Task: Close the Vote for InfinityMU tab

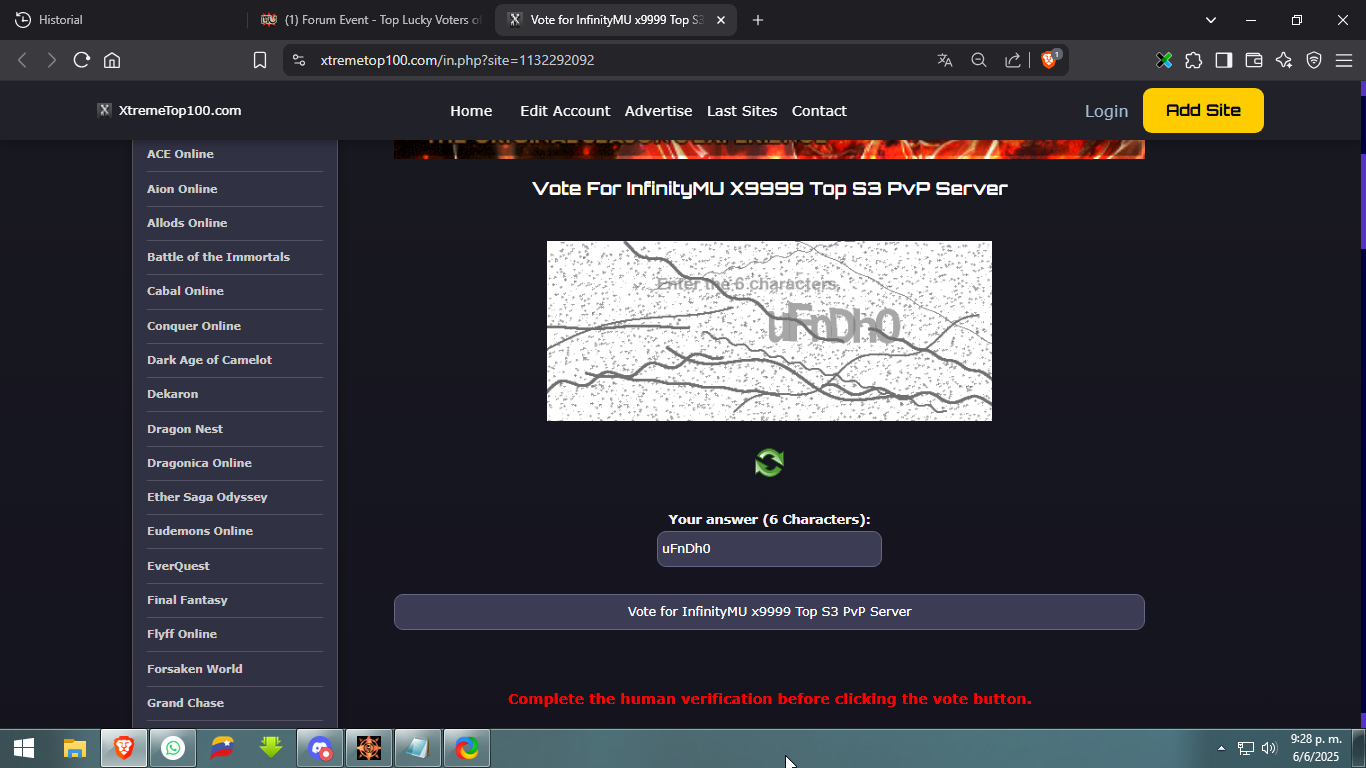Action: pyautogui.click(x=723, y=20)
